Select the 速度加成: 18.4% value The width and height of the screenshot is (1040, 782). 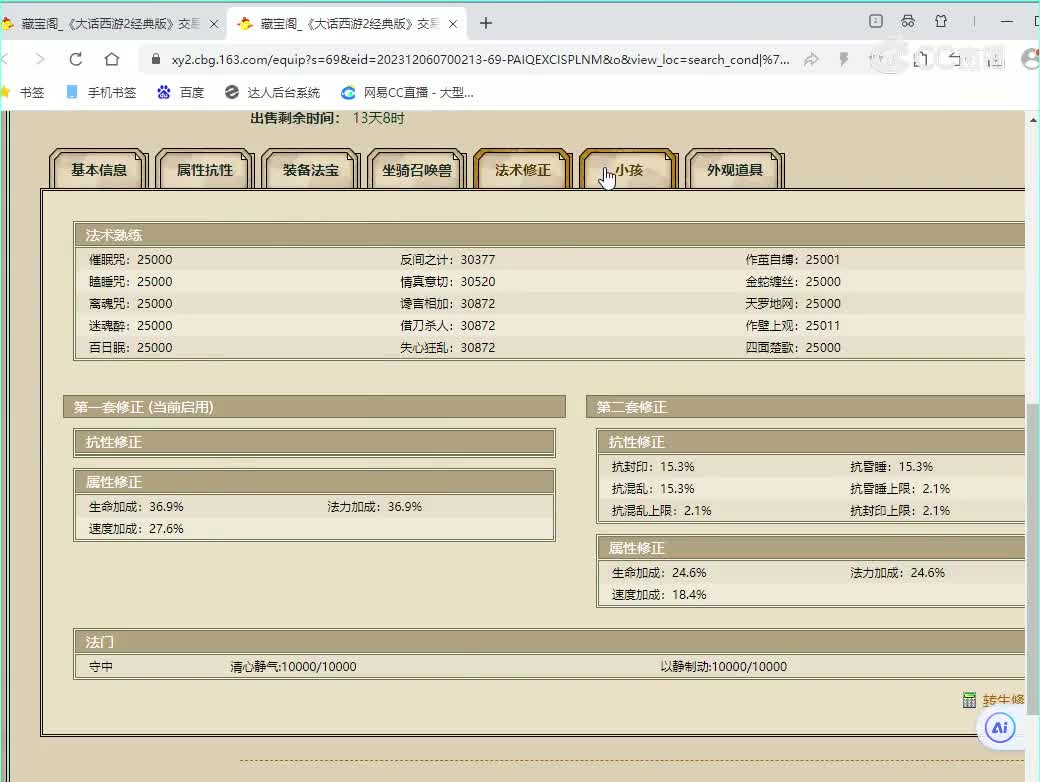(x=659, y=594)
